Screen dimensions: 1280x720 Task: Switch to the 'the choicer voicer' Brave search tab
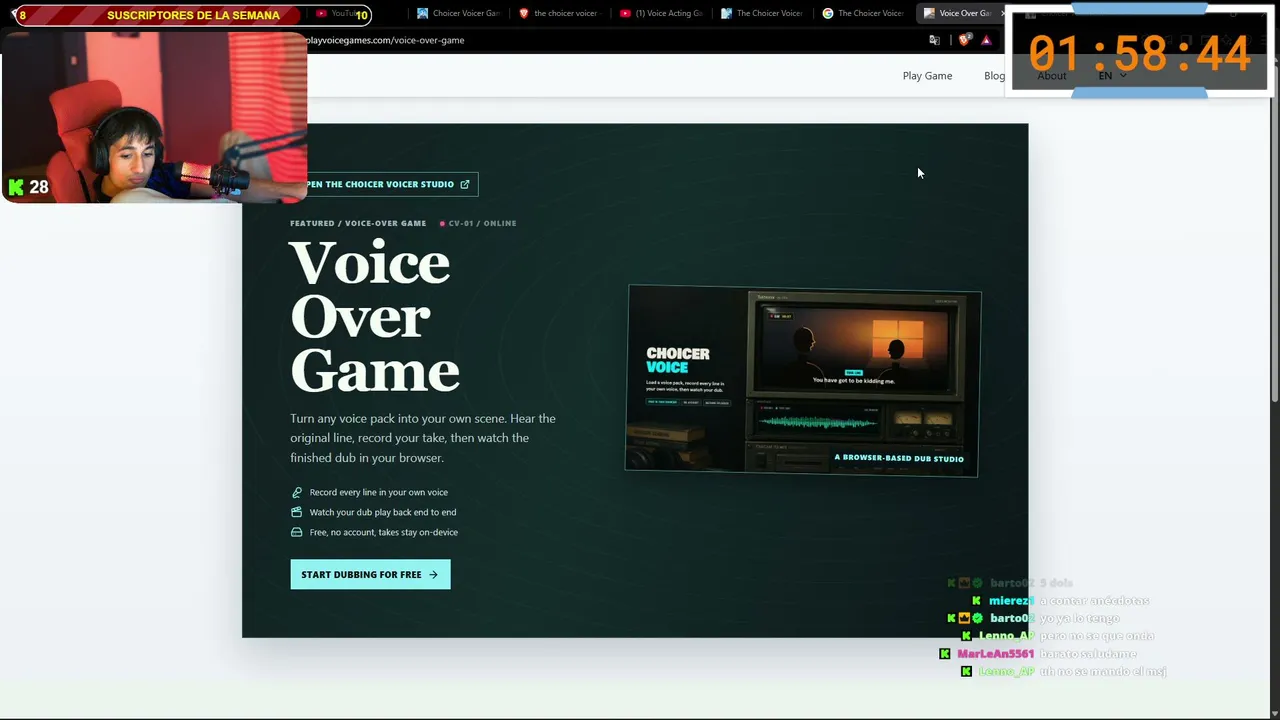click(x=558, y=13)
